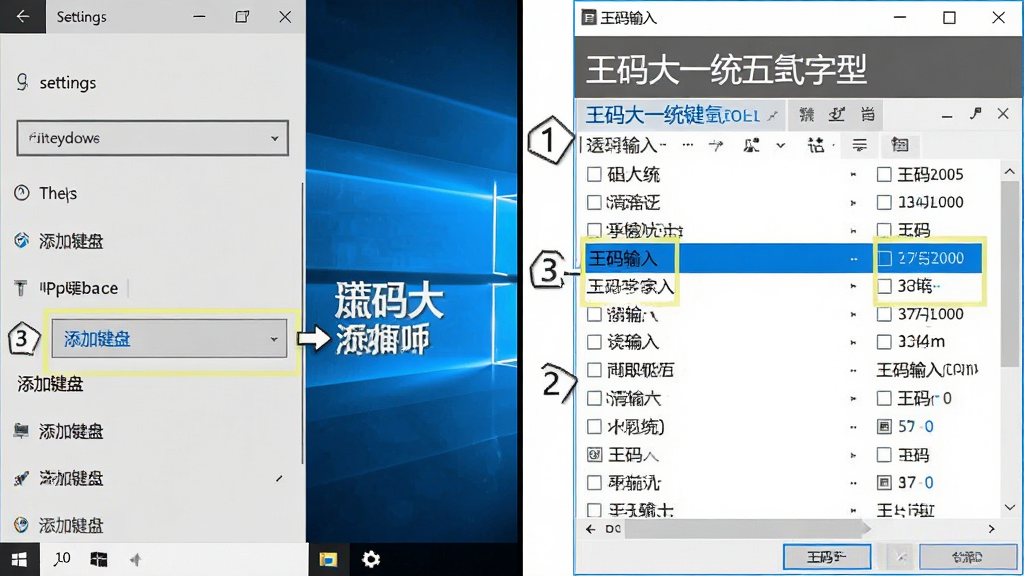Click the icon left of '王码人' in the list
Image resolution: width=1024 pixels, height=576 pixels.
point(594,455)
